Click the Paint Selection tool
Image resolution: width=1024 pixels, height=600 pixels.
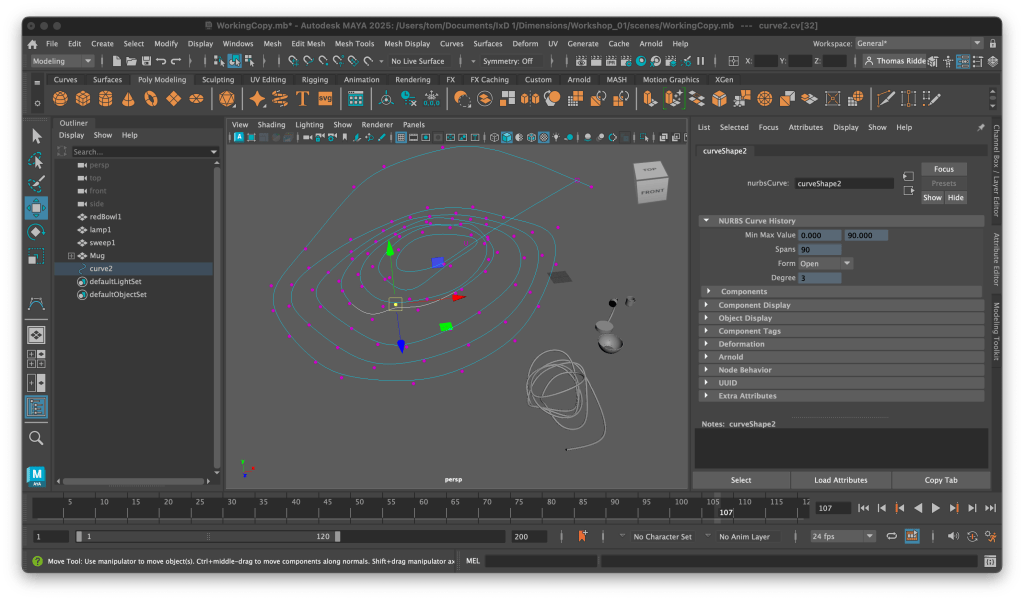36,185
